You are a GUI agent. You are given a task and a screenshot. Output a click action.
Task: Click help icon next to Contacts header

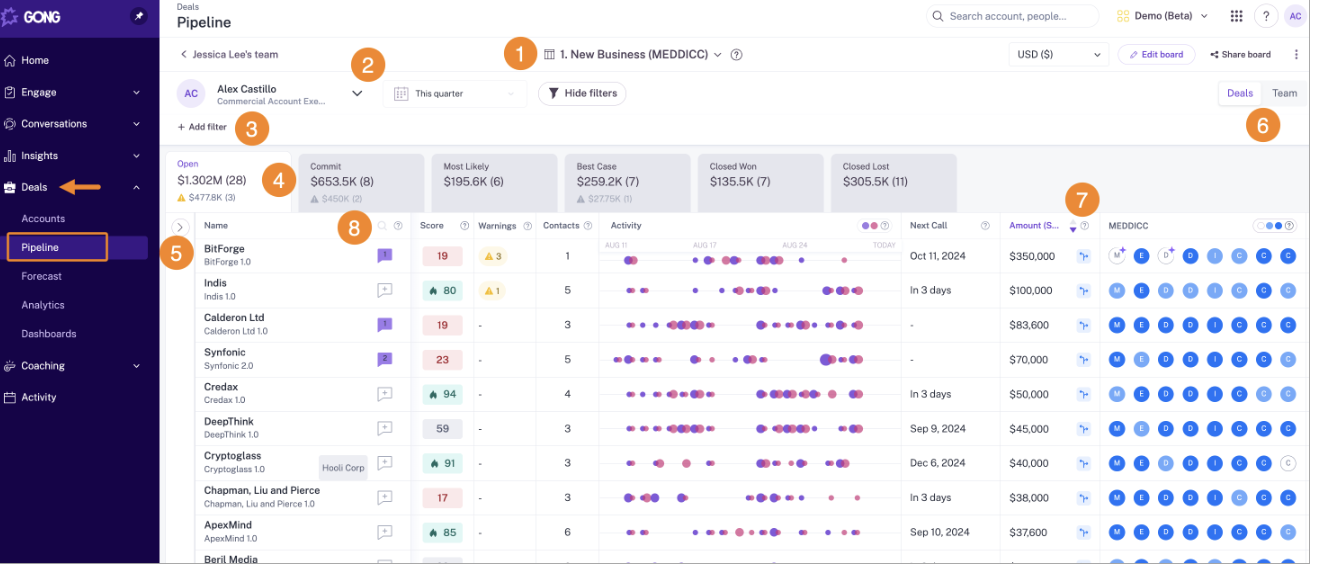pos(587,226)
